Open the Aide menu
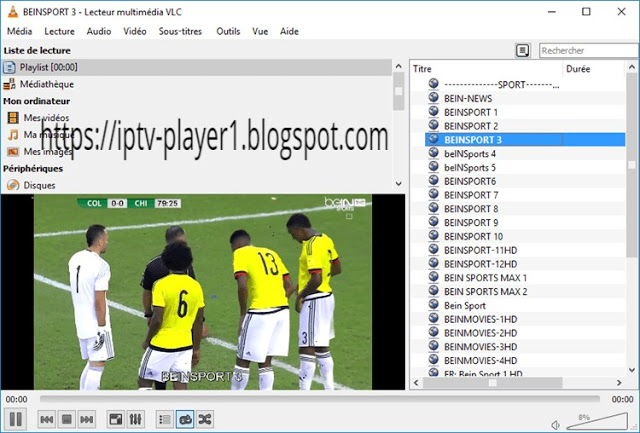 point(289,31)
